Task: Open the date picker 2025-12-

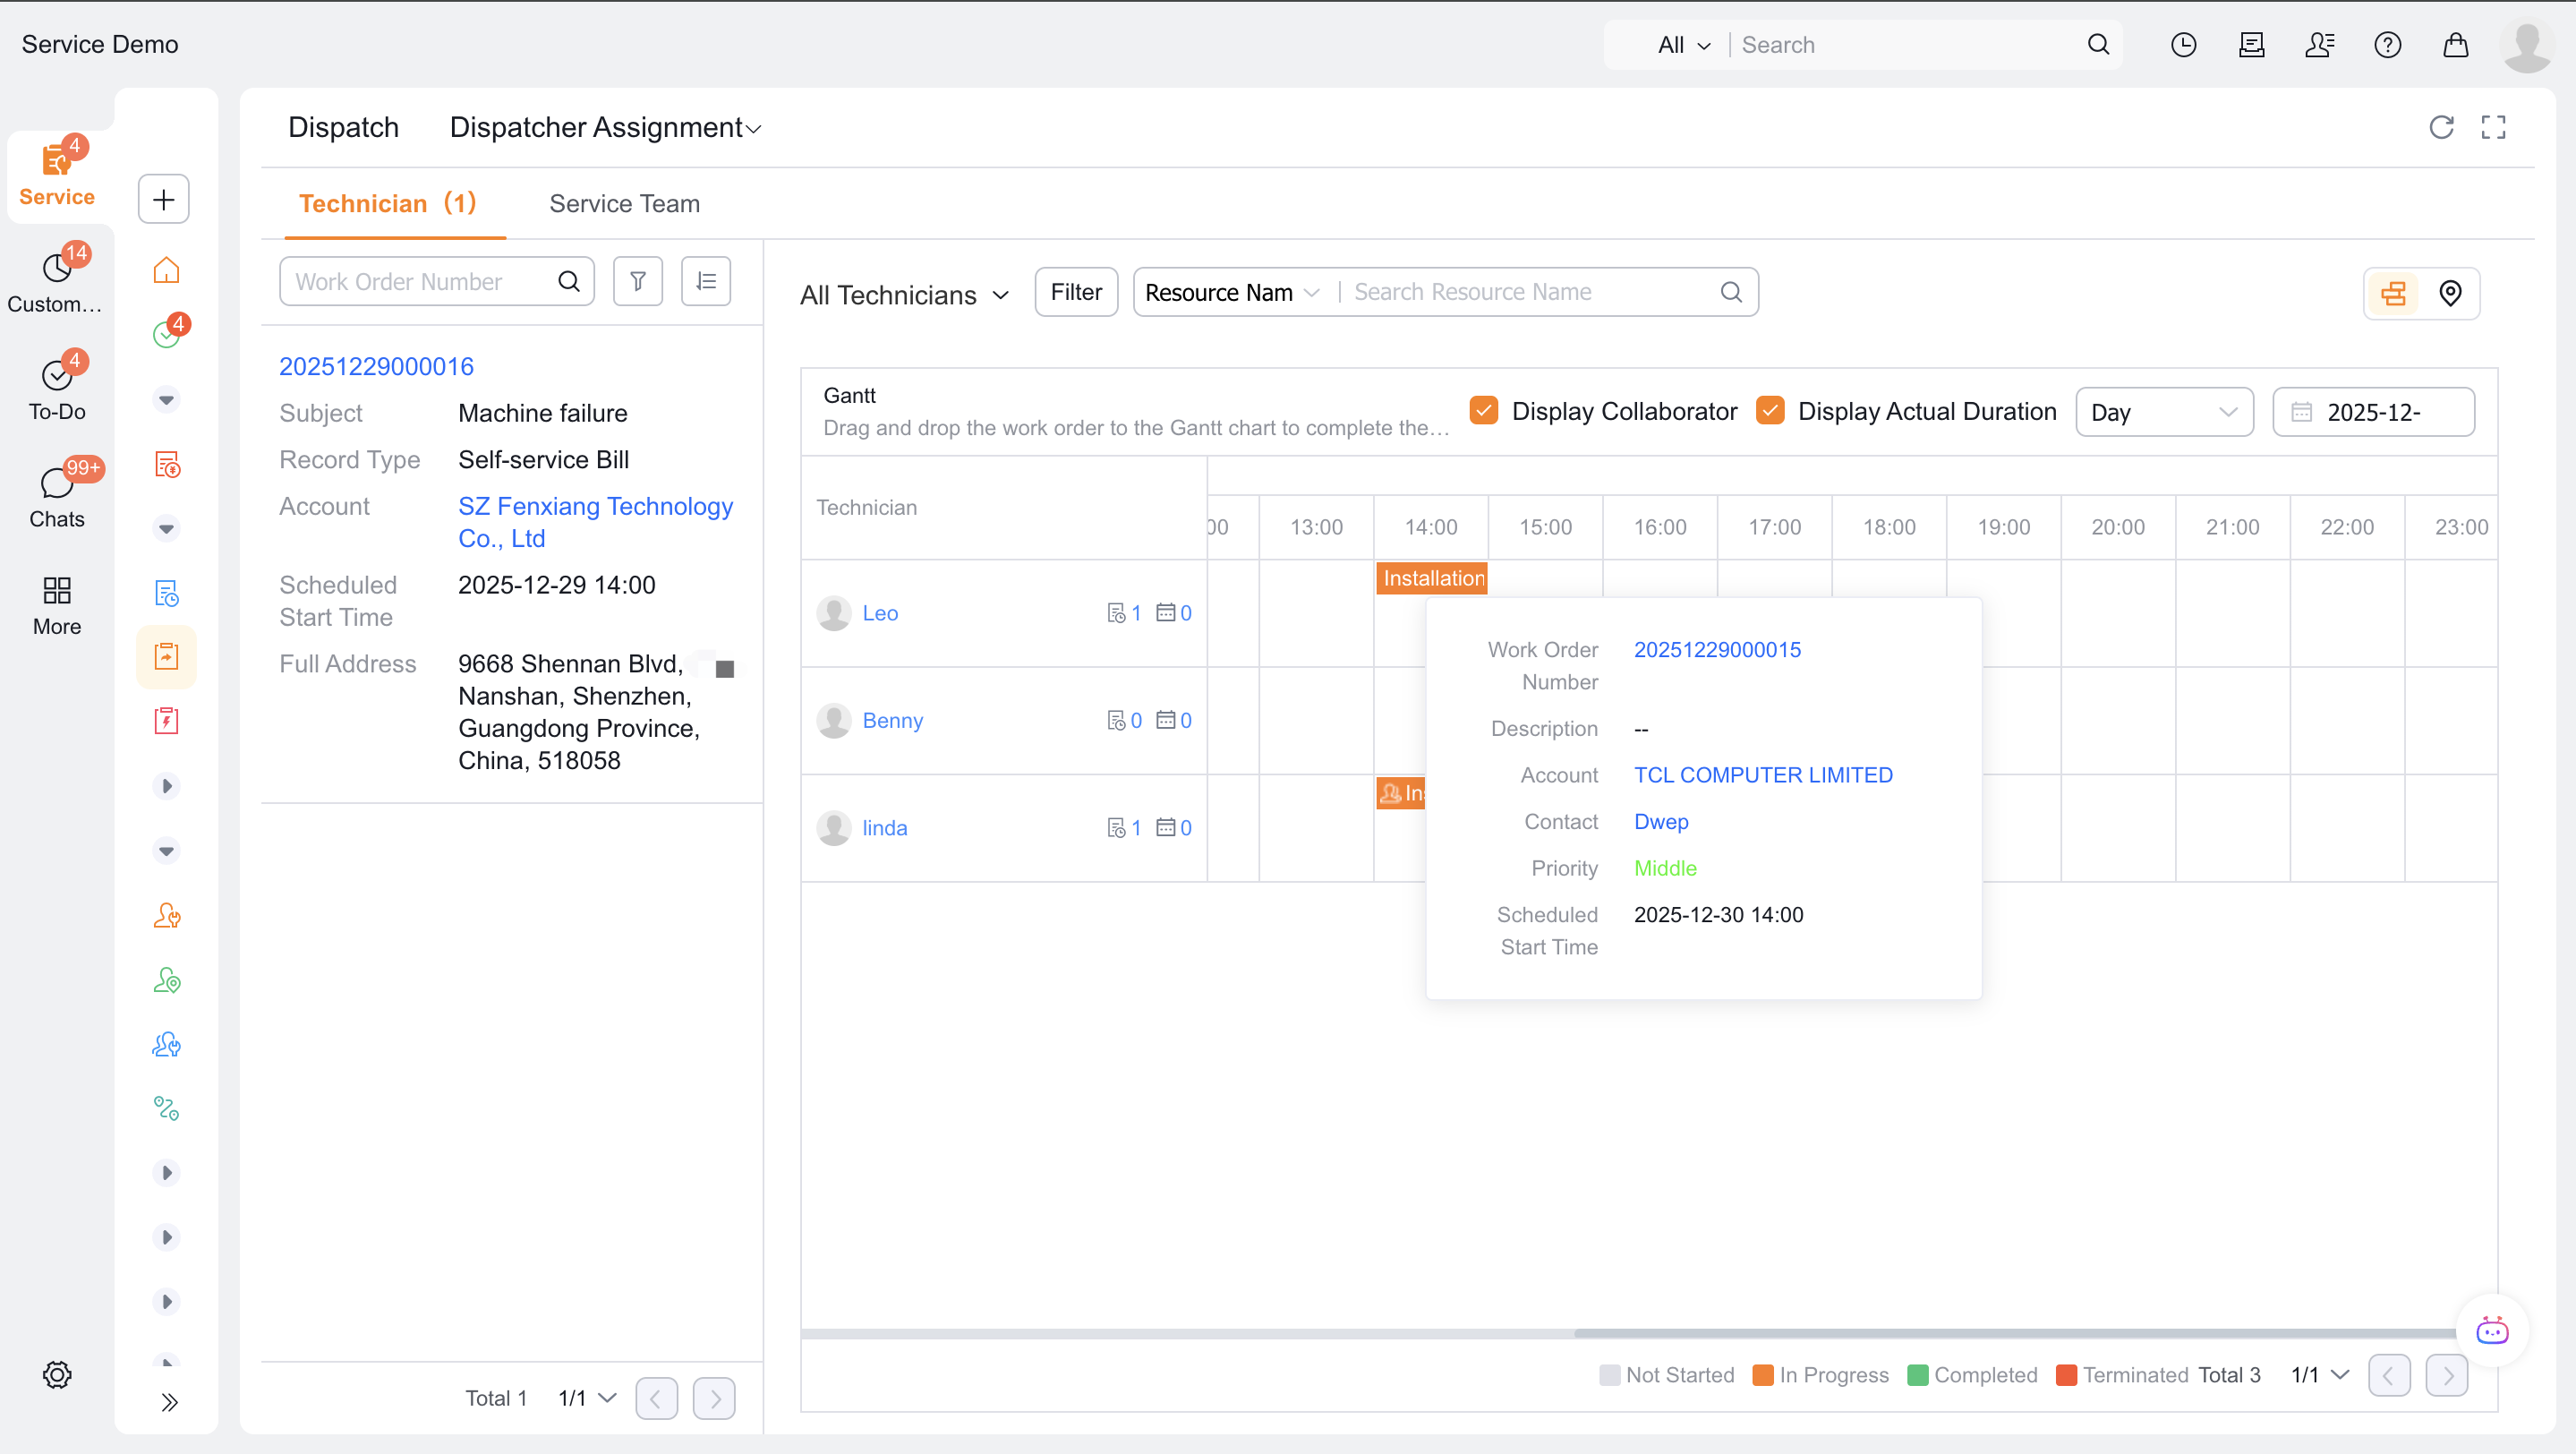Action: (2373, 412)
